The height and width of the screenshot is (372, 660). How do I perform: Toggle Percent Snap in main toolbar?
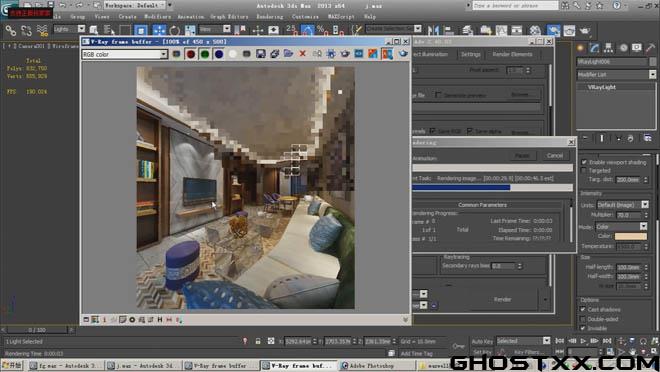[x=322, y=30]
